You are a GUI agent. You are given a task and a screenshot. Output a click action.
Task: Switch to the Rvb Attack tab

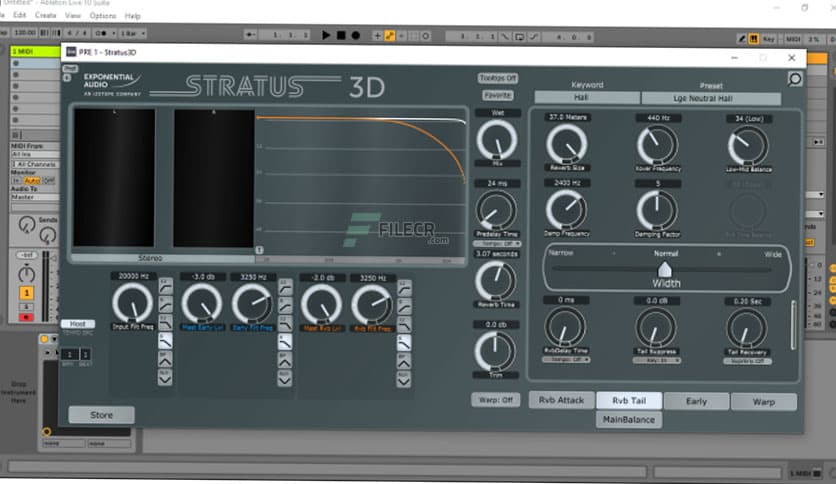click(561, 400)
